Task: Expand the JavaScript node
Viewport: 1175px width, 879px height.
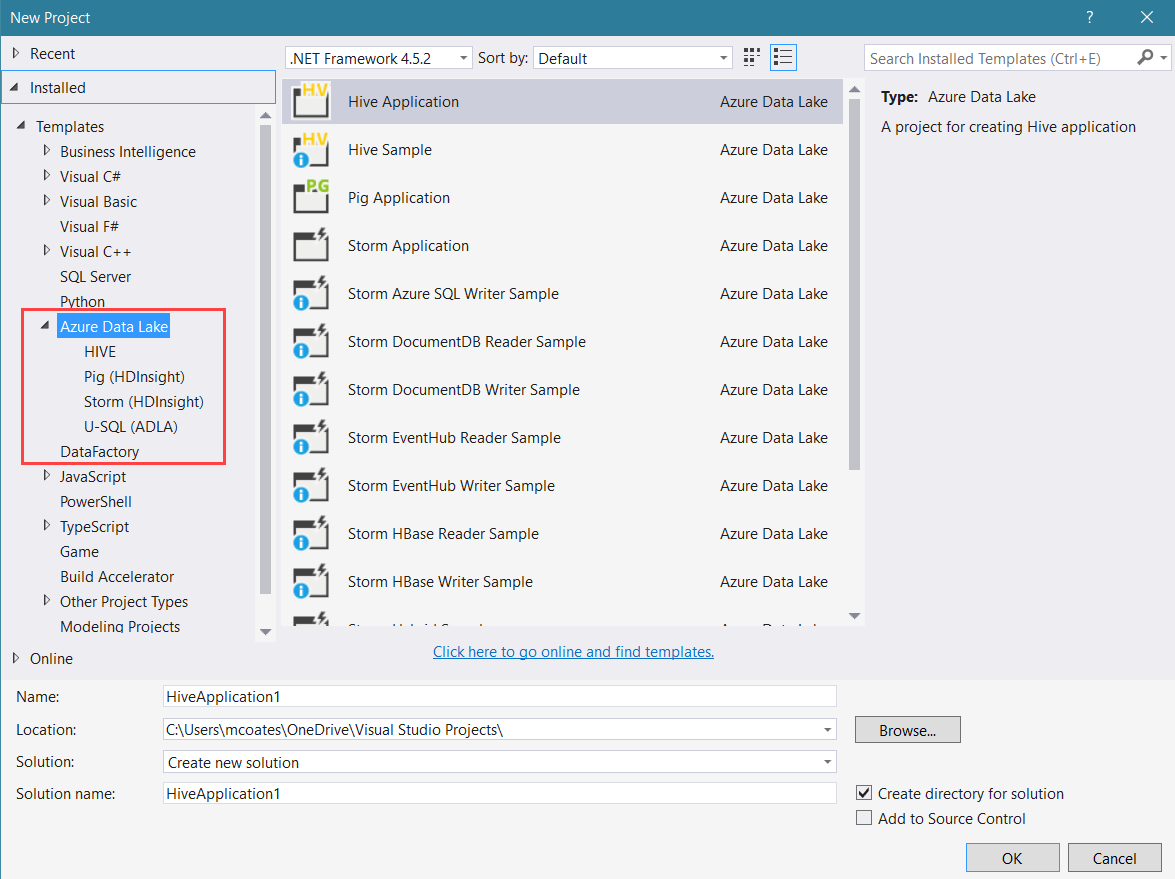Action: point(46,476)
